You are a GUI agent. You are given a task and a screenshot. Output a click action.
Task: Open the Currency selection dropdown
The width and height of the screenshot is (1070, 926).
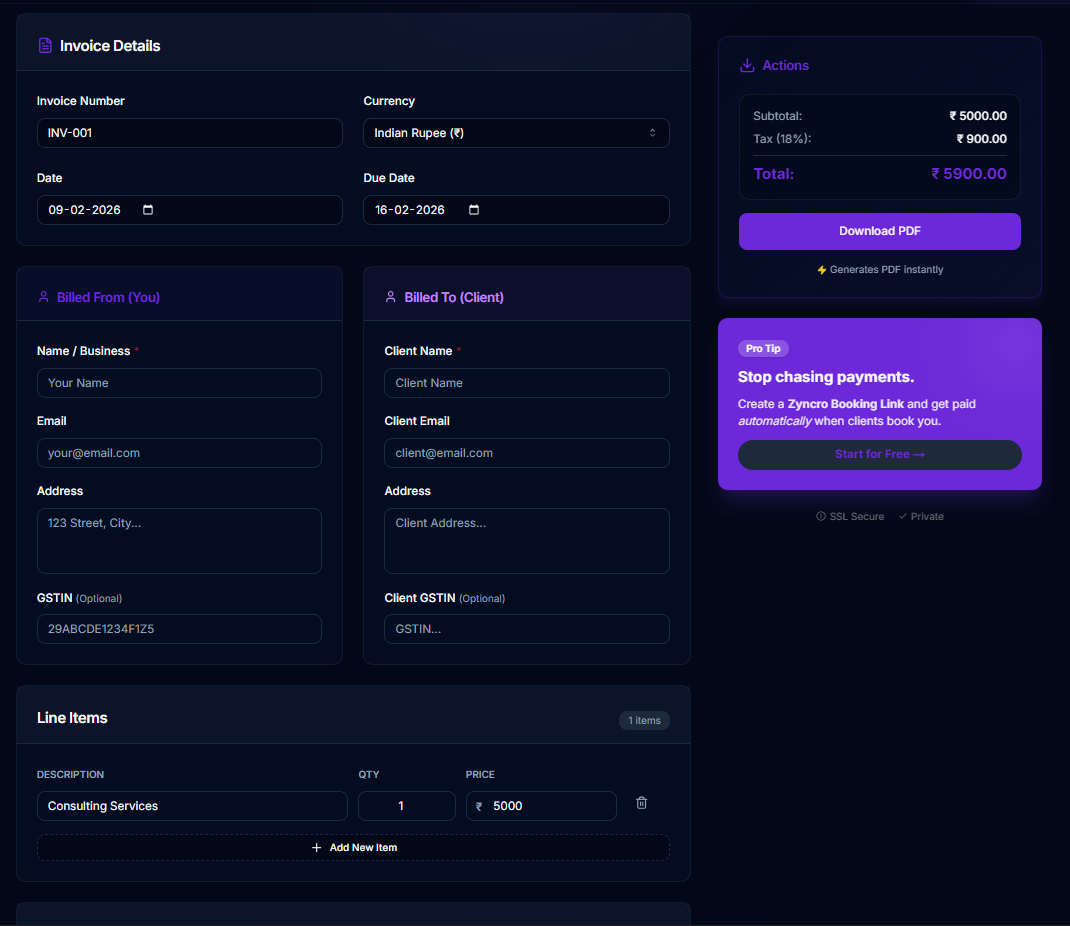point(516,132)
